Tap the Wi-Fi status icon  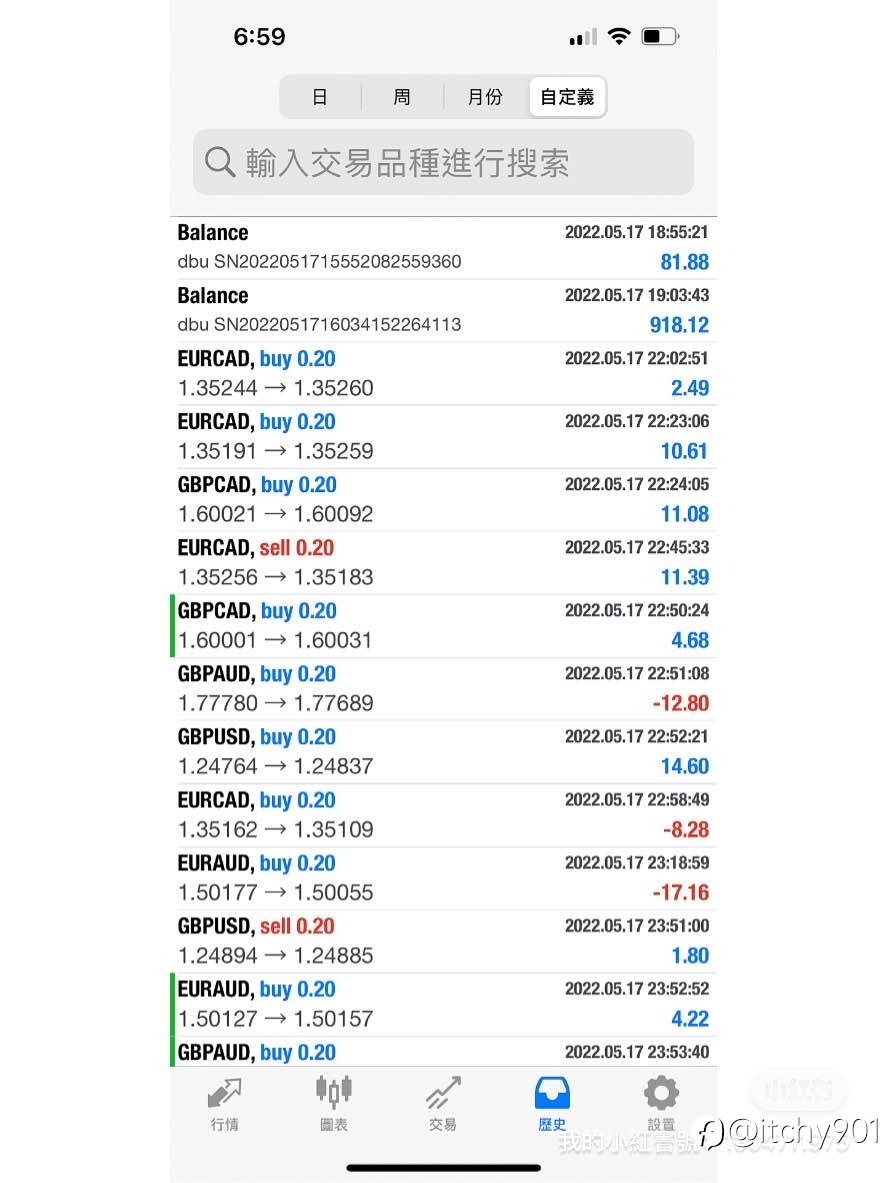618,36
